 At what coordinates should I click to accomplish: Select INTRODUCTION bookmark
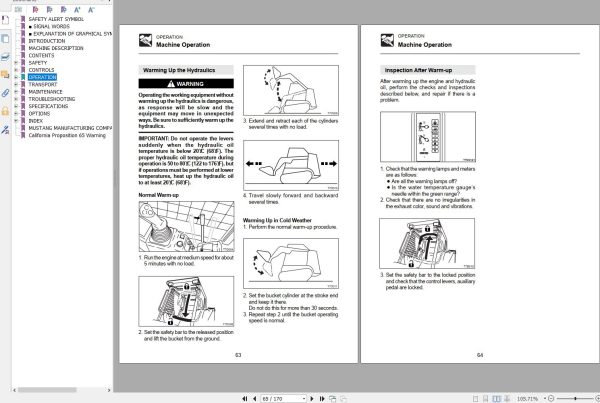[47, 41]
